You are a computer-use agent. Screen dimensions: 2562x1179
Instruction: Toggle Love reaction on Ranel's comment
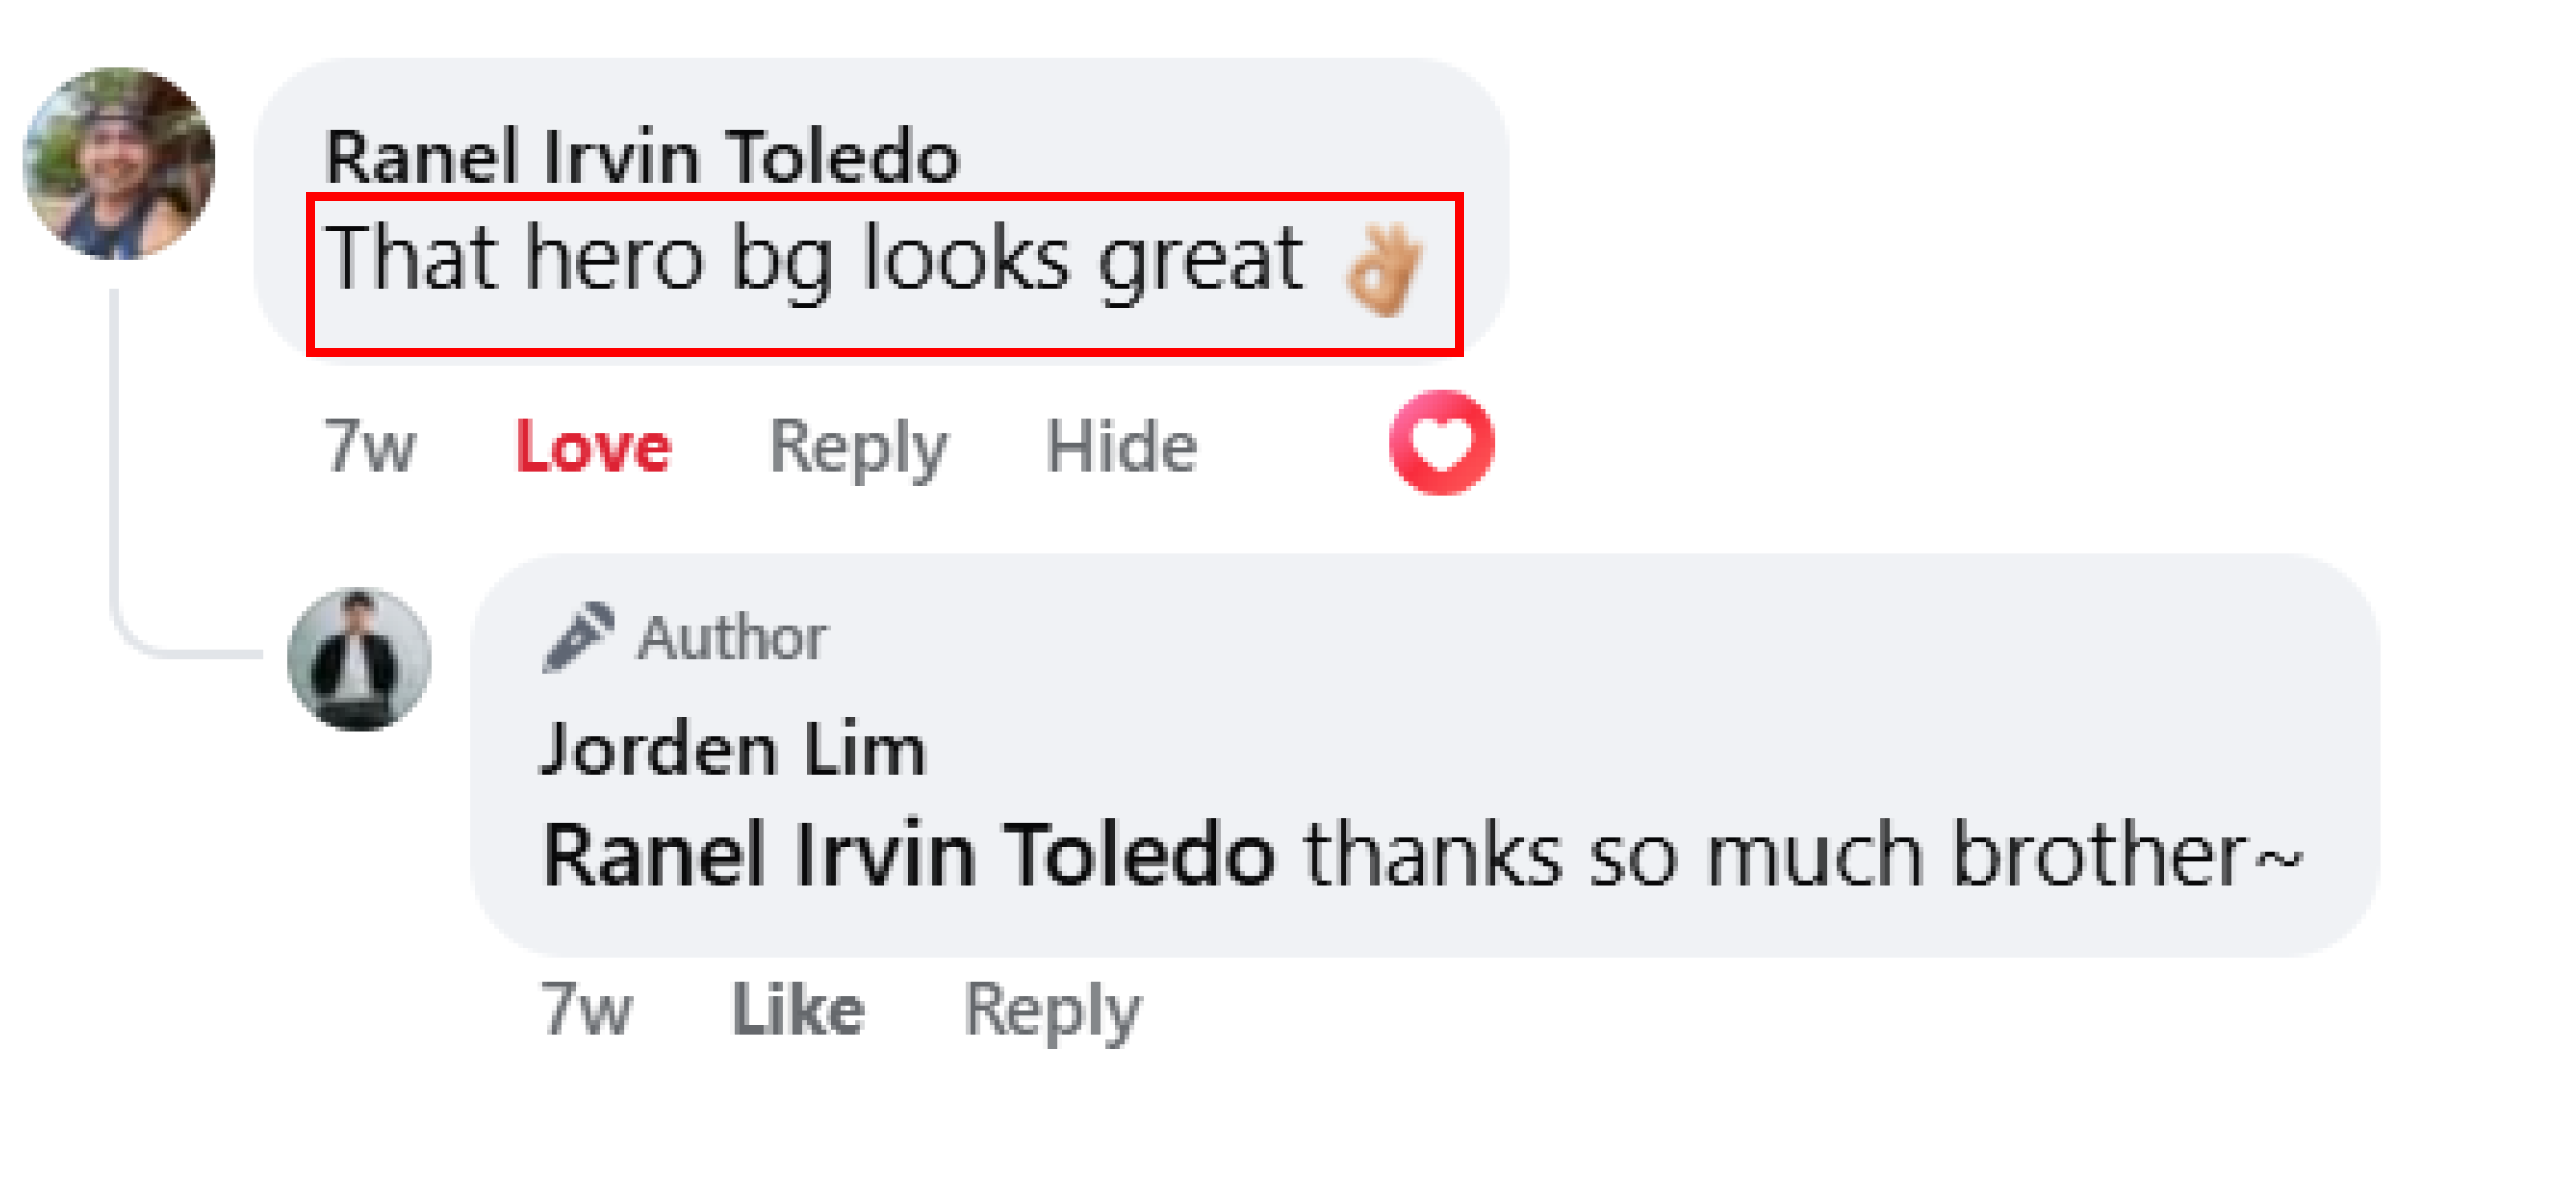(x=592, y=446)
